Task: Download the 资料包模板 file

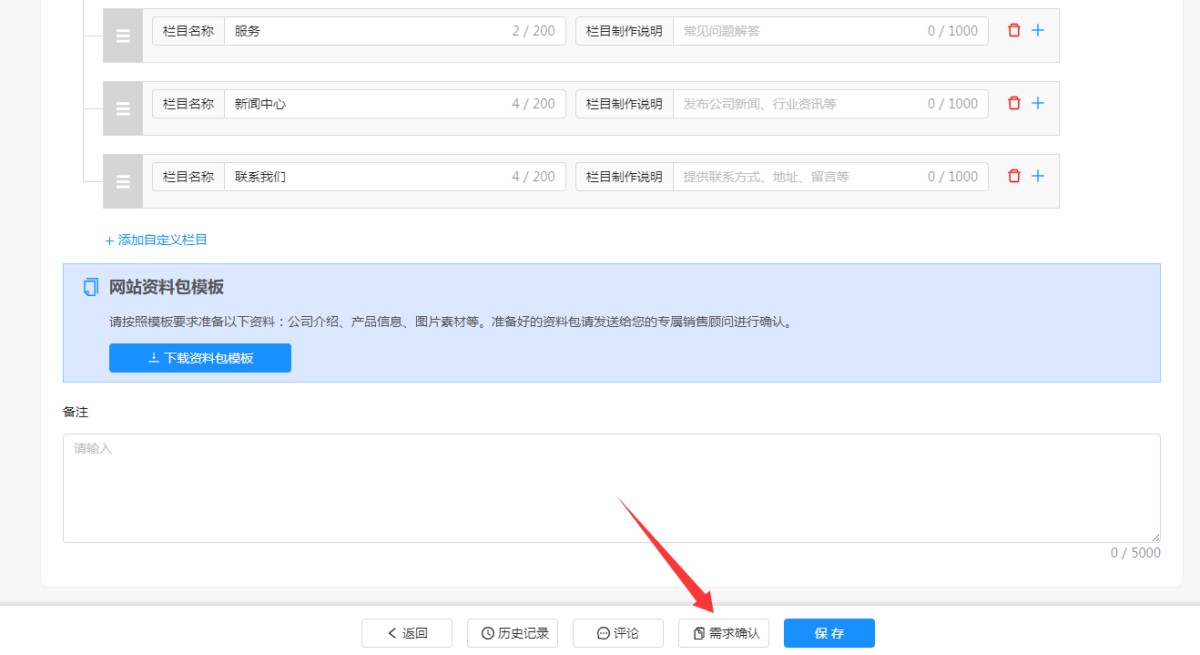Action: click(x=200, y=358)
